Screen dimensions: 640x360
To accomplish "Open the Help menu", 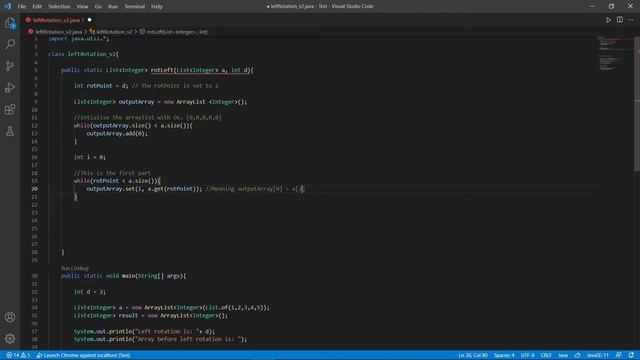I will coord(157,7).
